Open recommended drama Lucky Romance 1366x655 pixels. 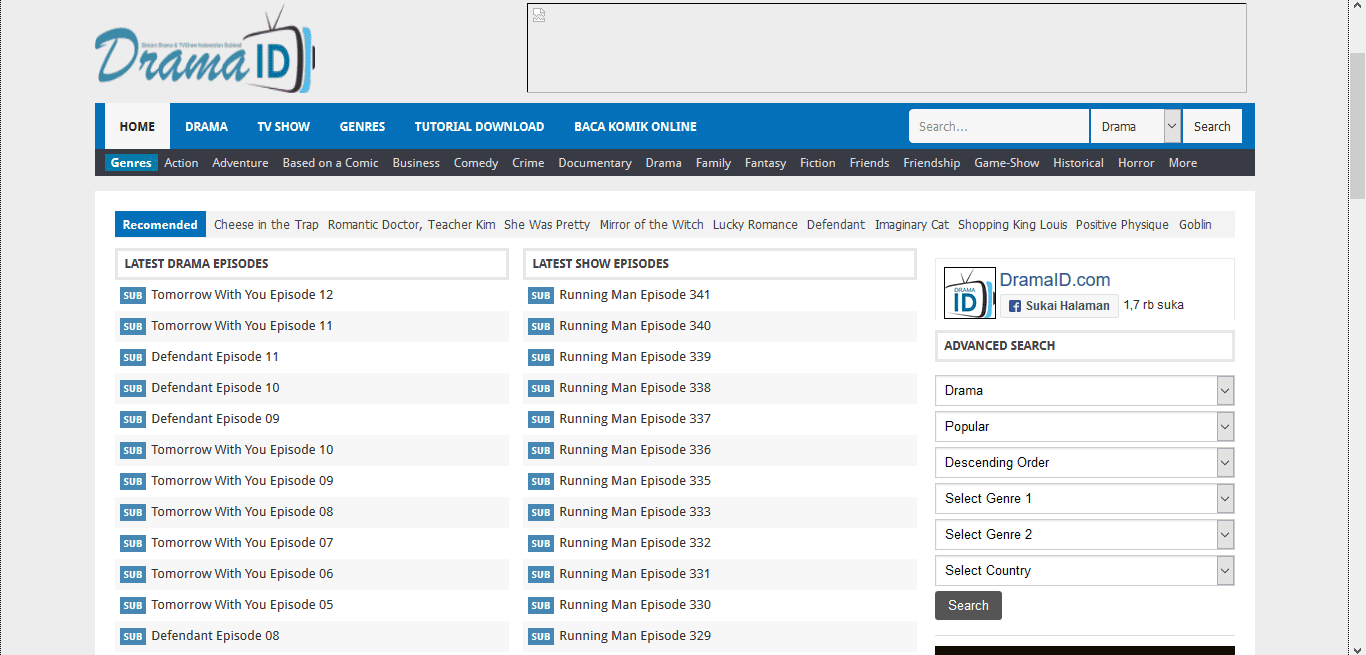755,225
